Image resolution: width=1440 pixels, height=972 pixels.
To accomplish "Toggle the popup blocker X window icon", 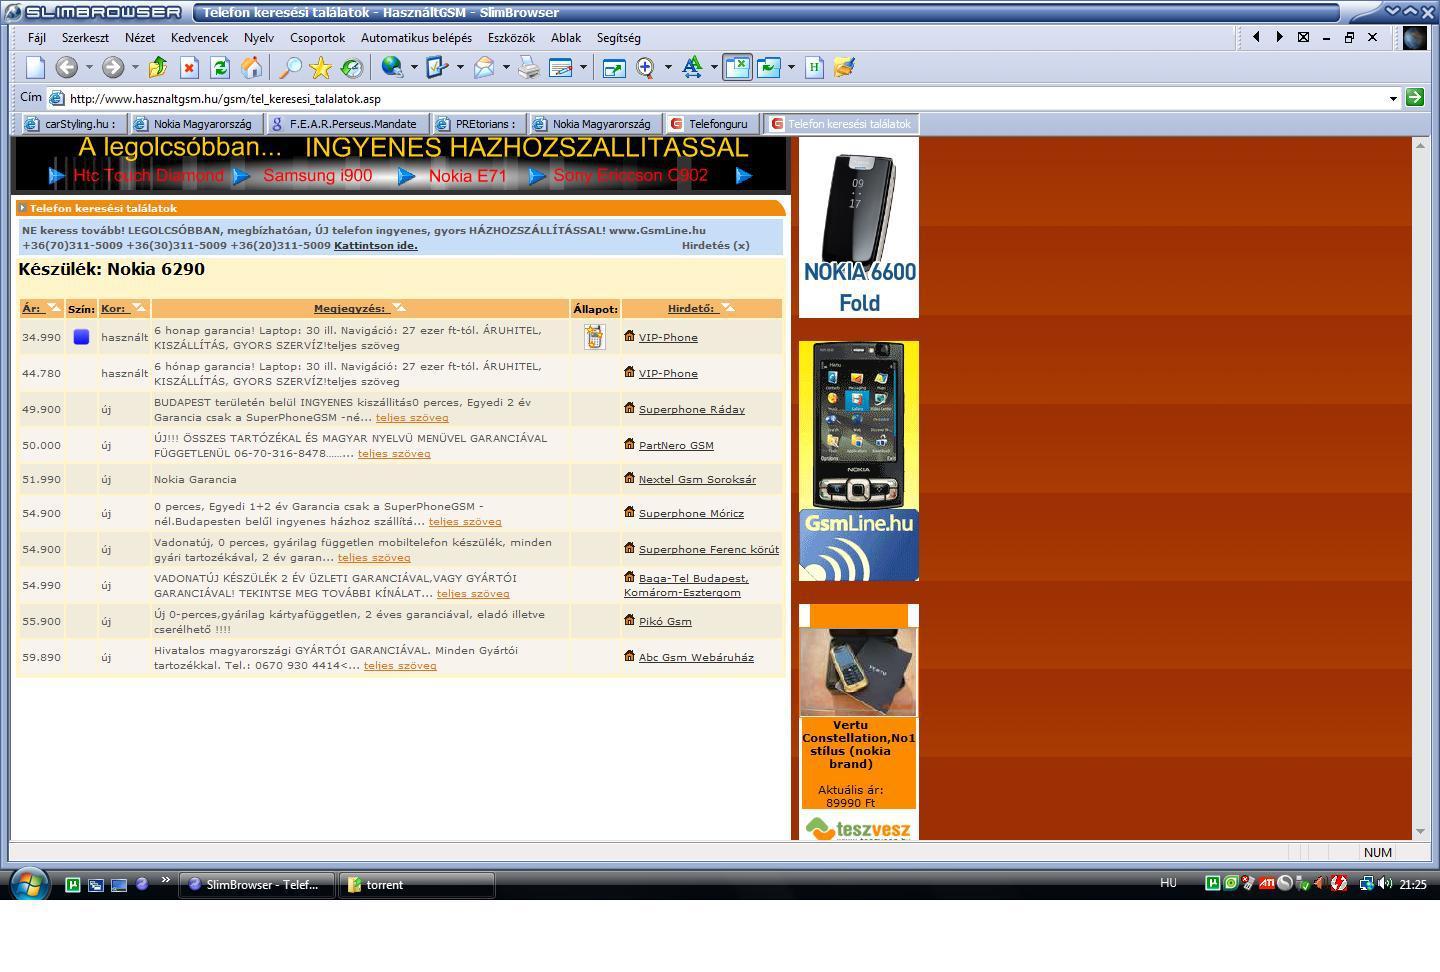I will point(738,67).
